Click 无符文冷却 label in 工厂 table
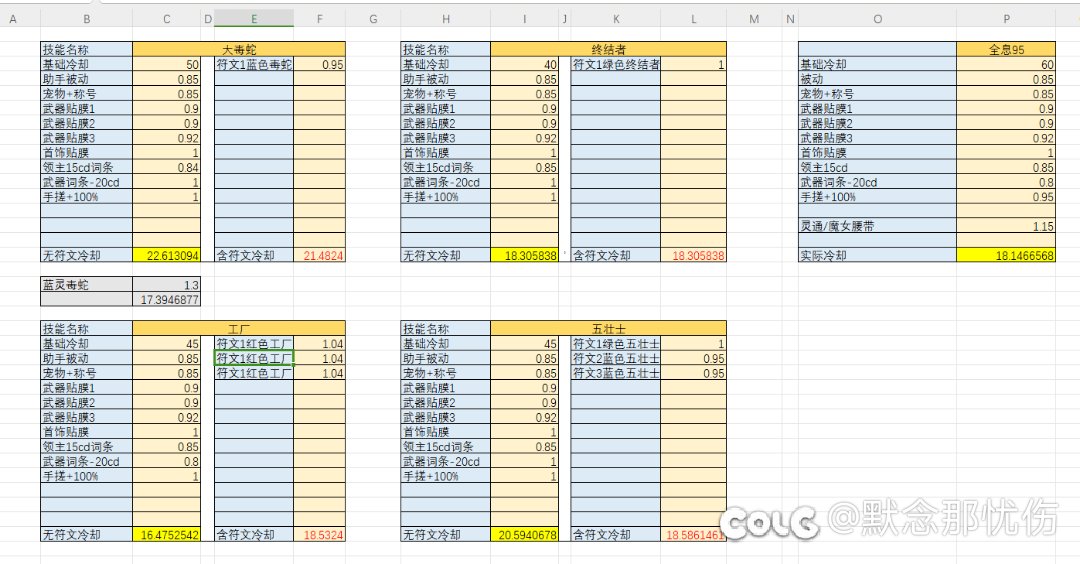Screen dimensions: 1080x564 86,534
